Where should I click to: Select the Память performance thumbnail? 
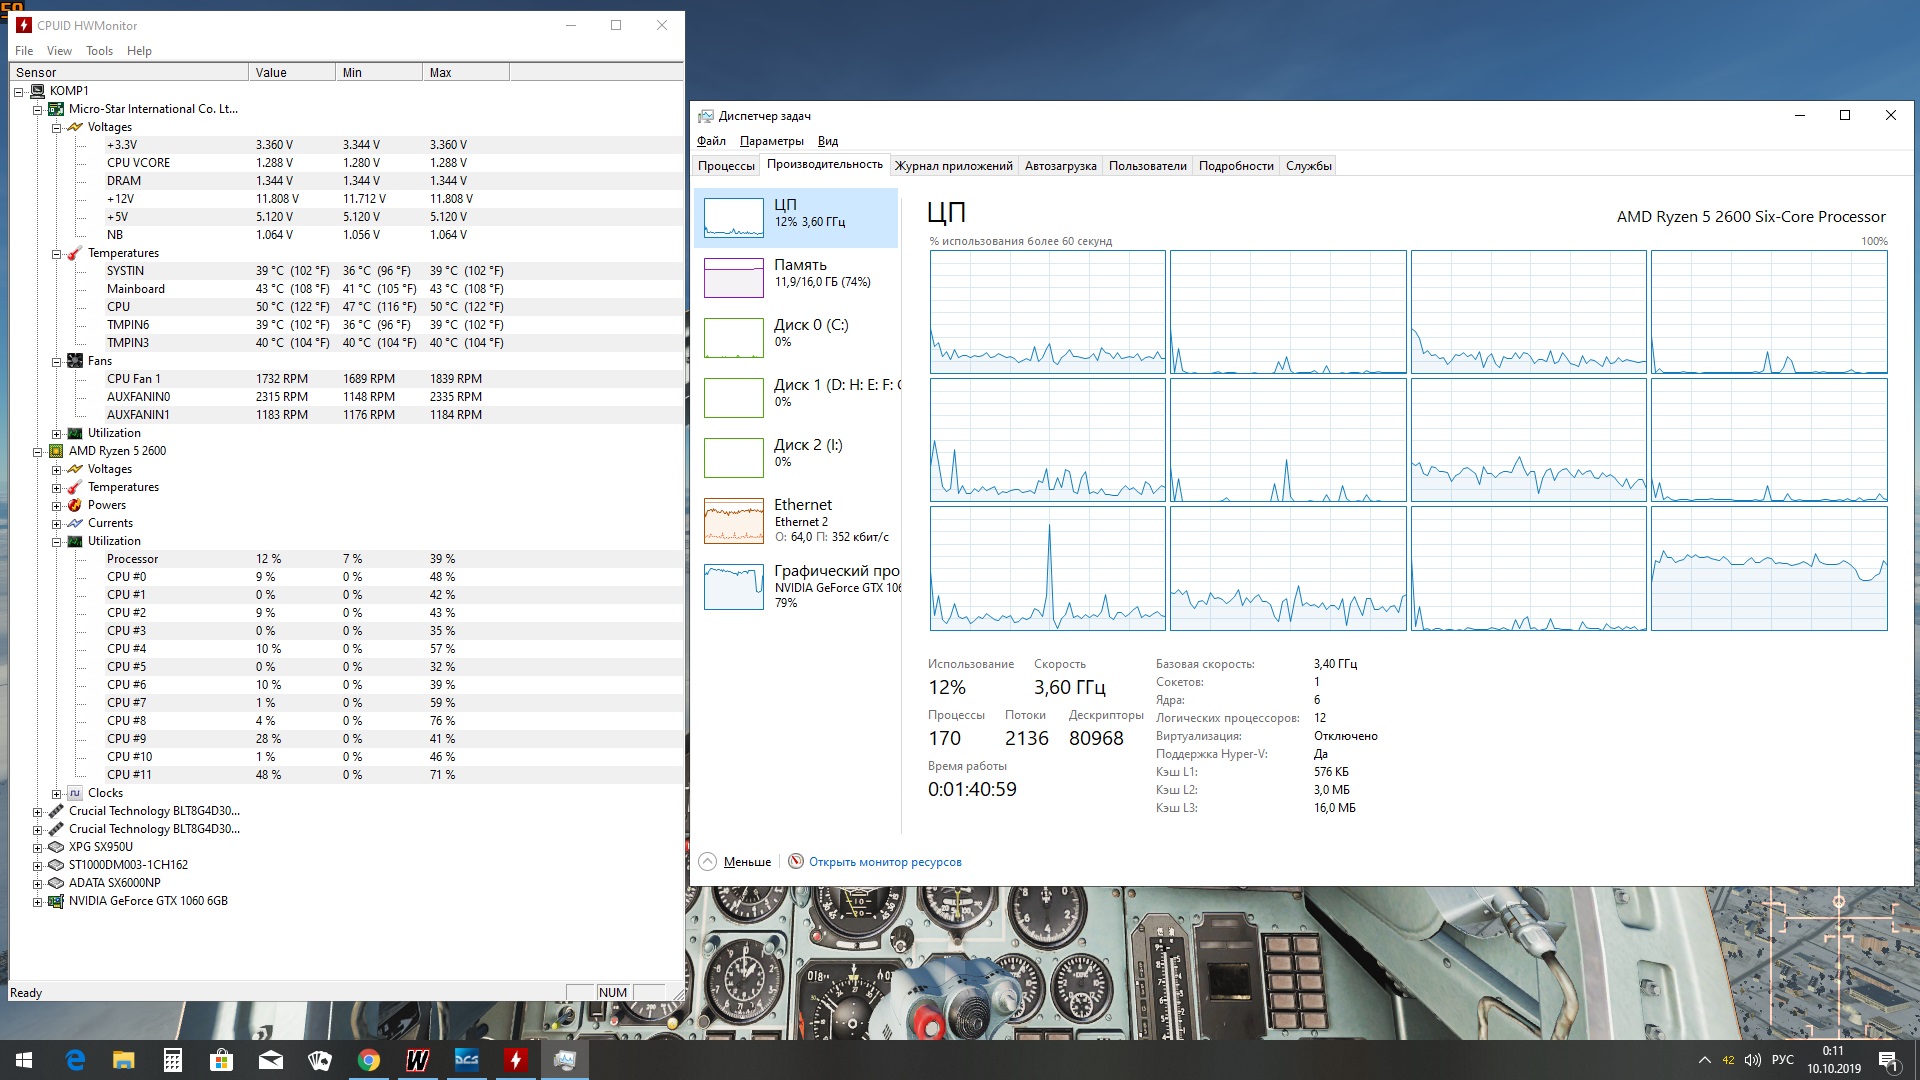pyautogui.click(x=796, y=278)
